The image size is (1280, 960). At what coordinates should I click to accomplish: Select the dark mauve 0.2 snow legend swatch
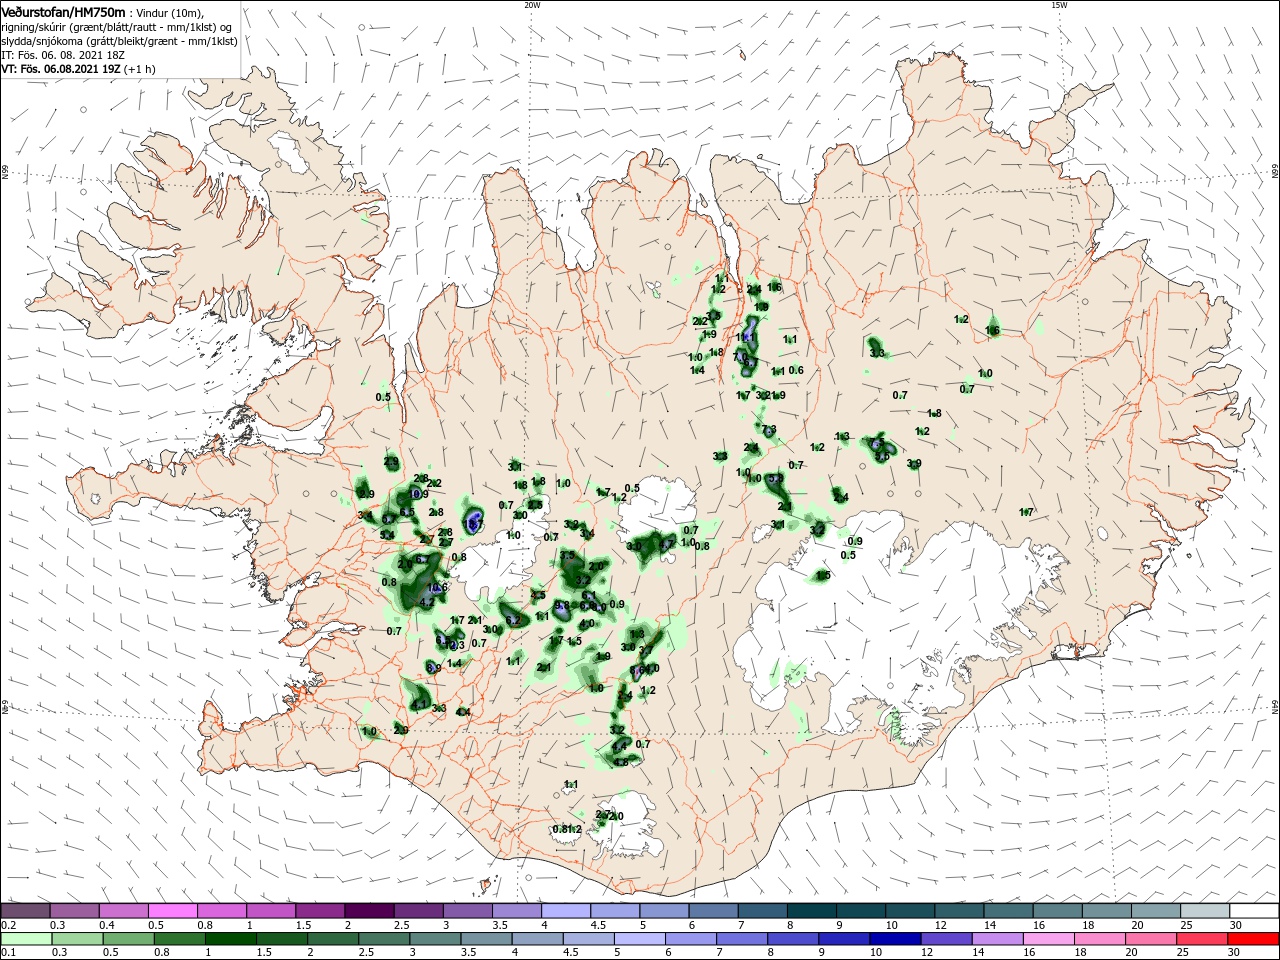pyautogui.click(x=25, y=911)
